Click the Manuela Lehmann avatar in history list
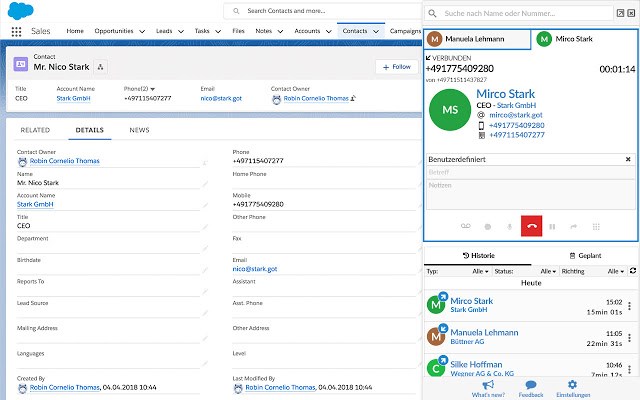 436,336
